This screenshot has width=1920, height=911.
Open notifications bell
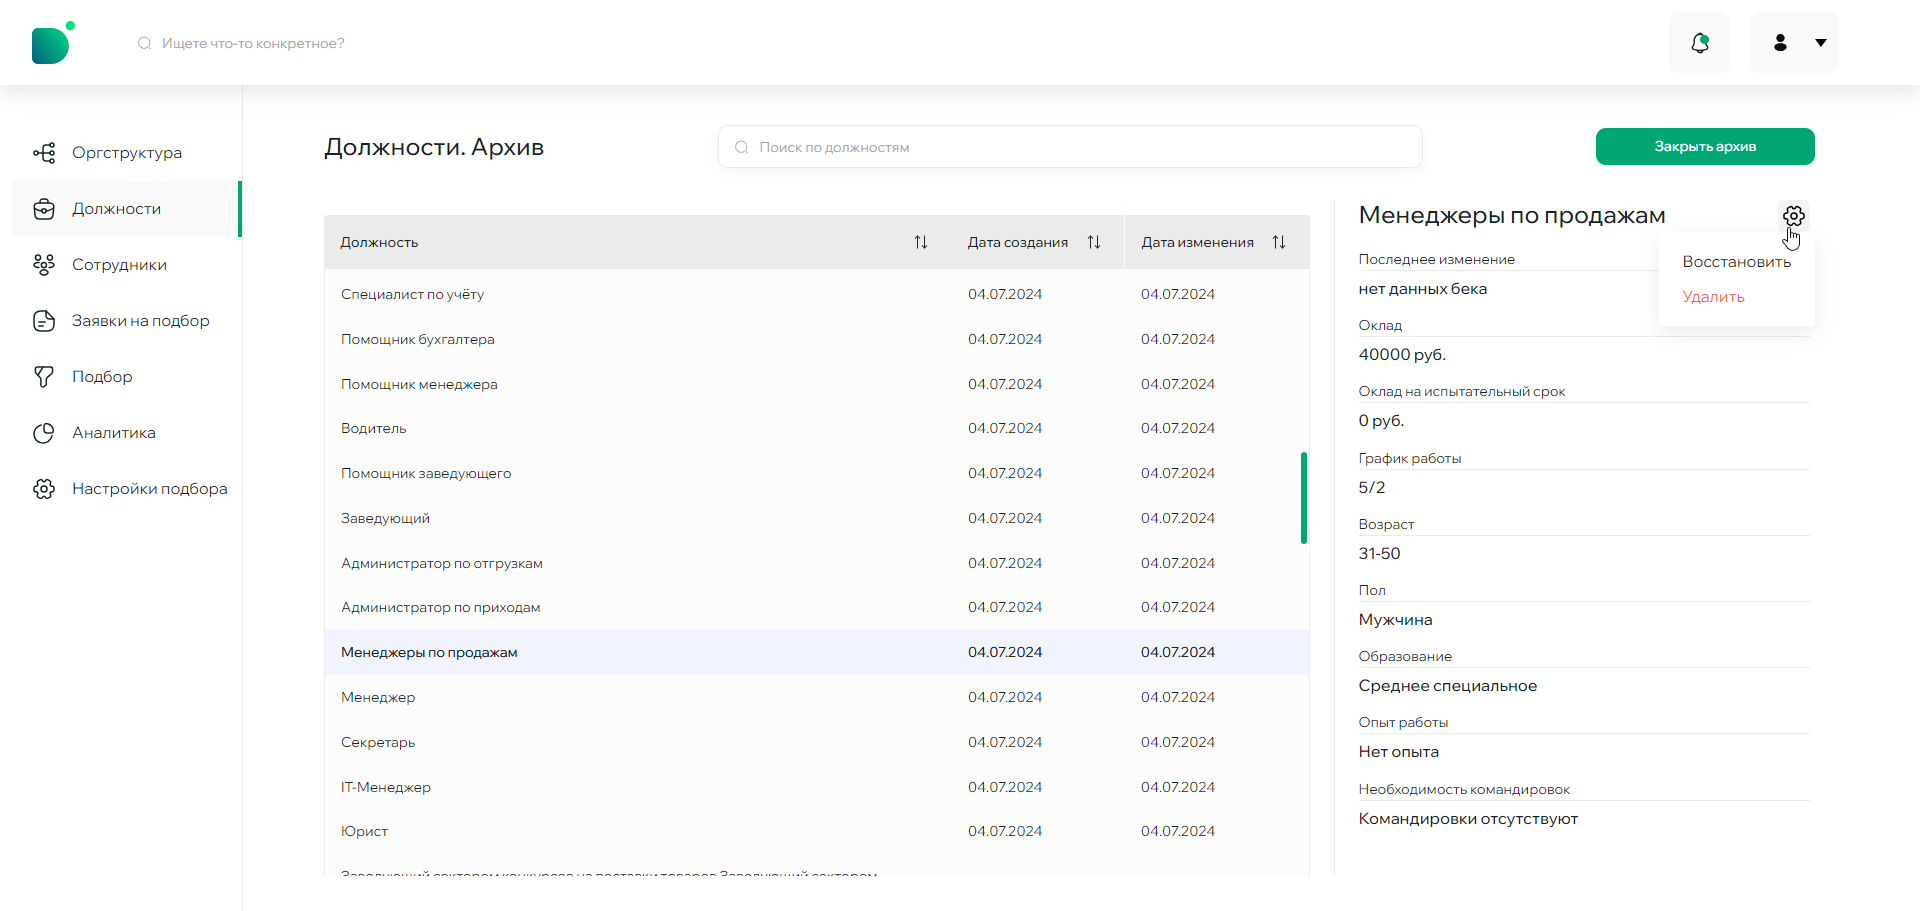coord(1699,43)
